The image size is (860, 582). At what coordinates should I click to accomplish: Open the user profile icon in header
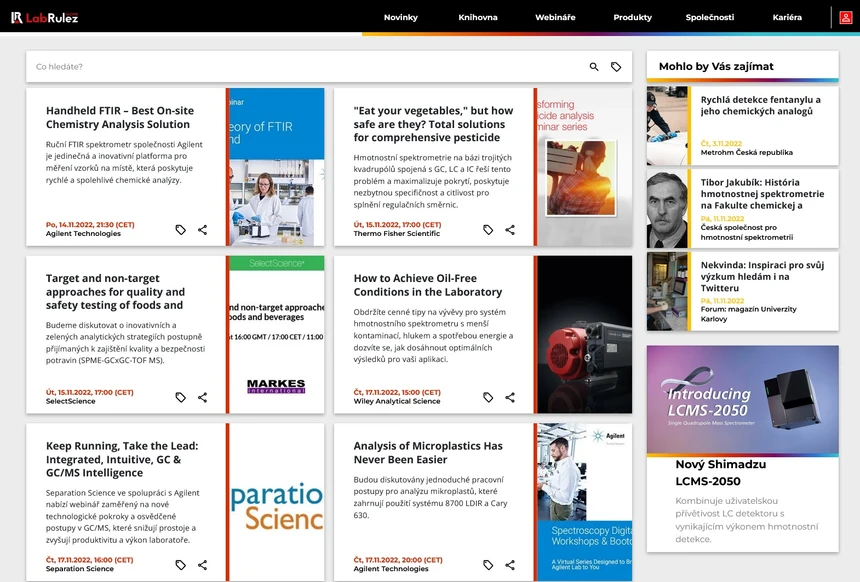[846, 17]
